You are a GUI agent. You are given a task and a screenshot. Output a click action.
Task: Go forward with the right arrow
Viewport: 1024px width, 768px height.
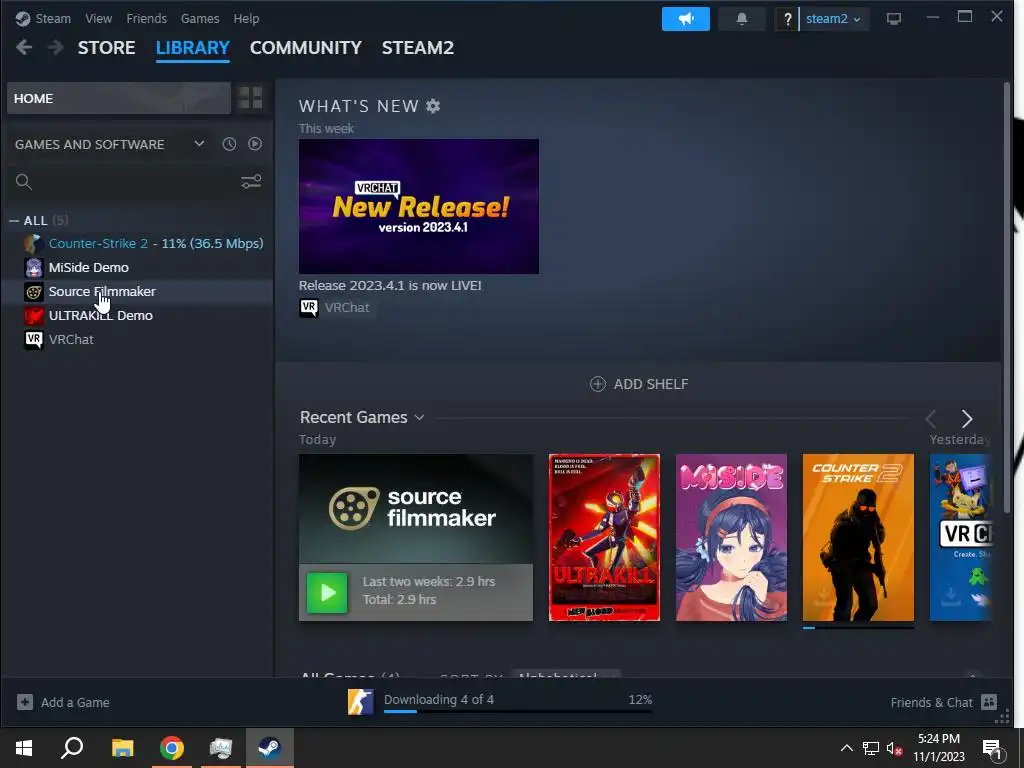tap(56, 47)
